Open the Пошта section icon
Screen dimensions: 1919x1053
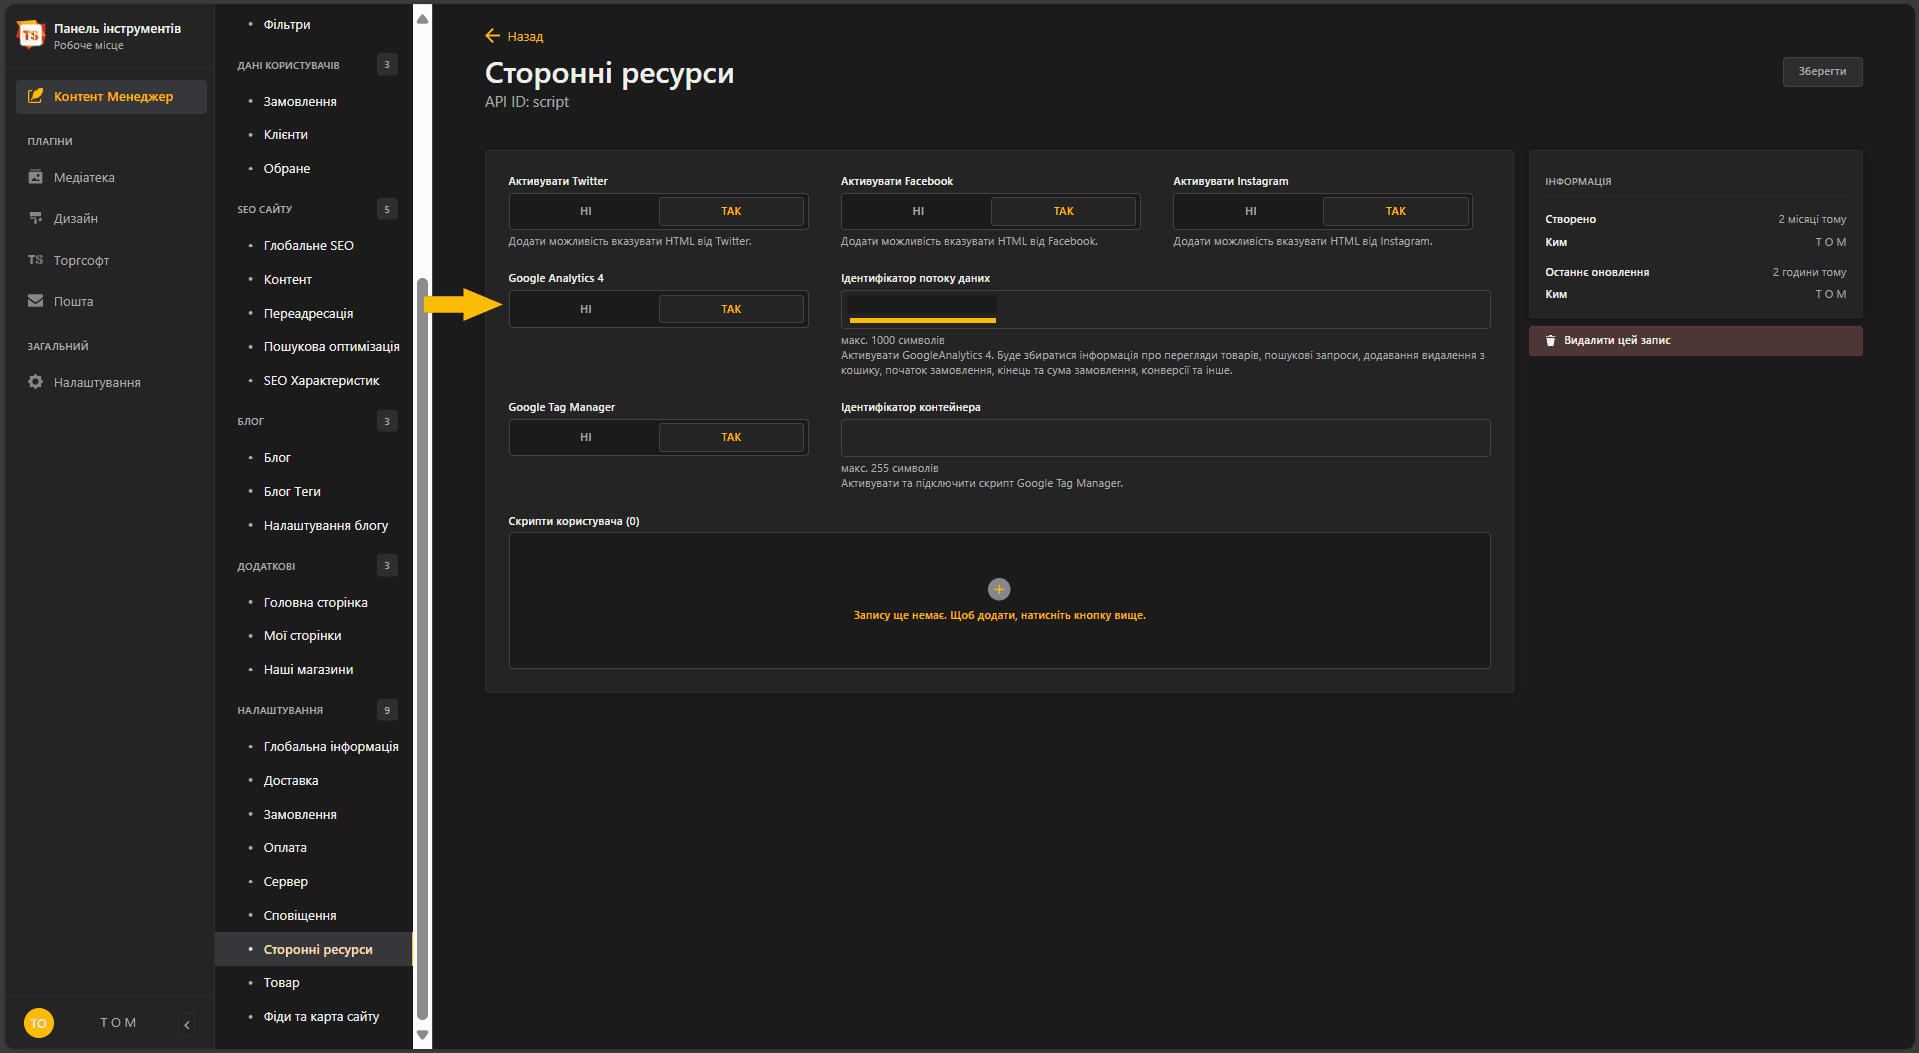point(36,301)
